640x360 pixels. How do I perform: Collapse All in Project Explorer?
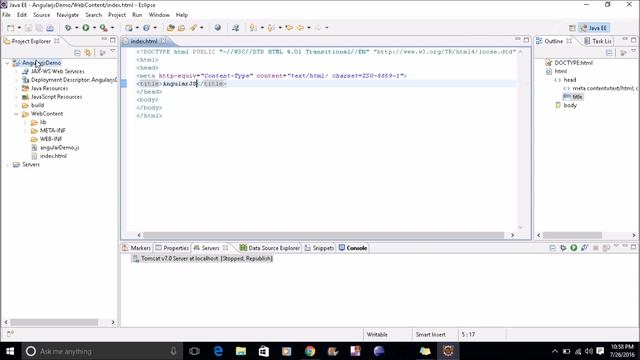77,53
